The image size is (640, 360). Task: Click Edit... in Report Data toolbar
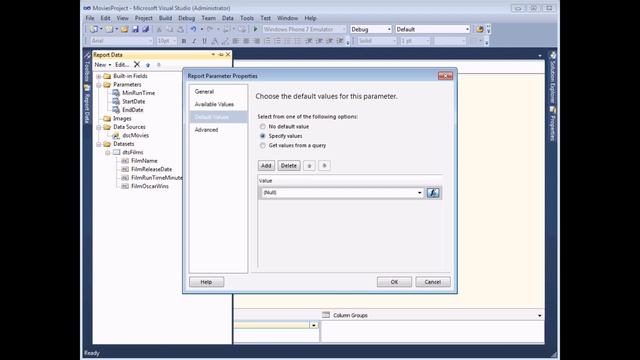[122, 65]
